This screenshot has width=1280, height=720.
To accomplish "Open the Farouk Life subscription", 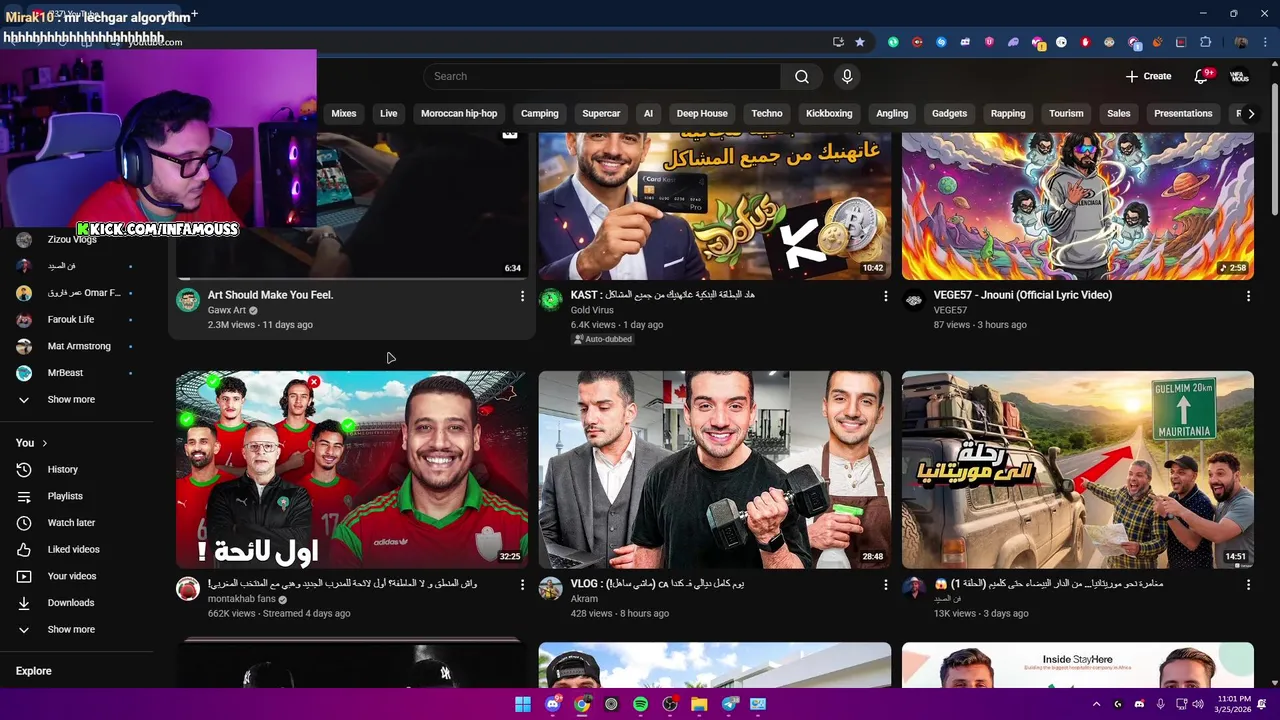I will click(76, 319).
